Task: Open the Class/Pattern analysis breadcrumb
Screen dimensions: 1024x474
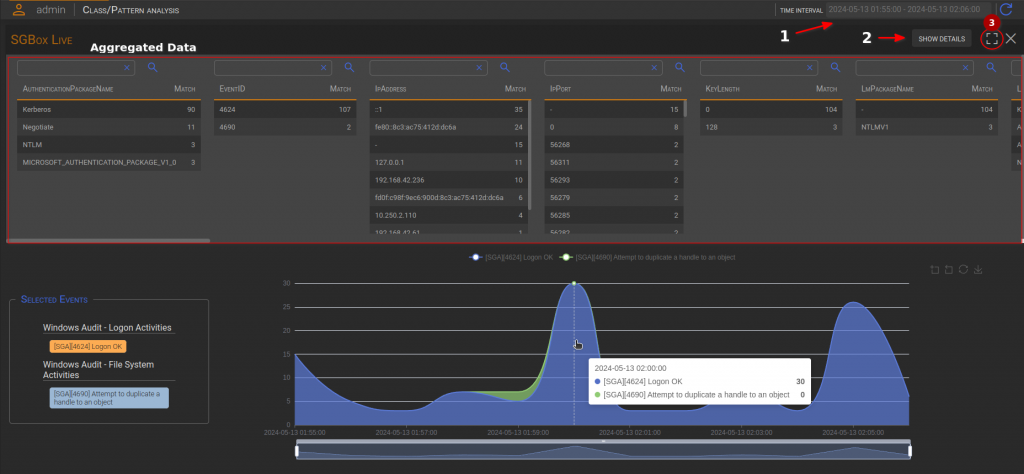Action: click(x=131, y=10)
